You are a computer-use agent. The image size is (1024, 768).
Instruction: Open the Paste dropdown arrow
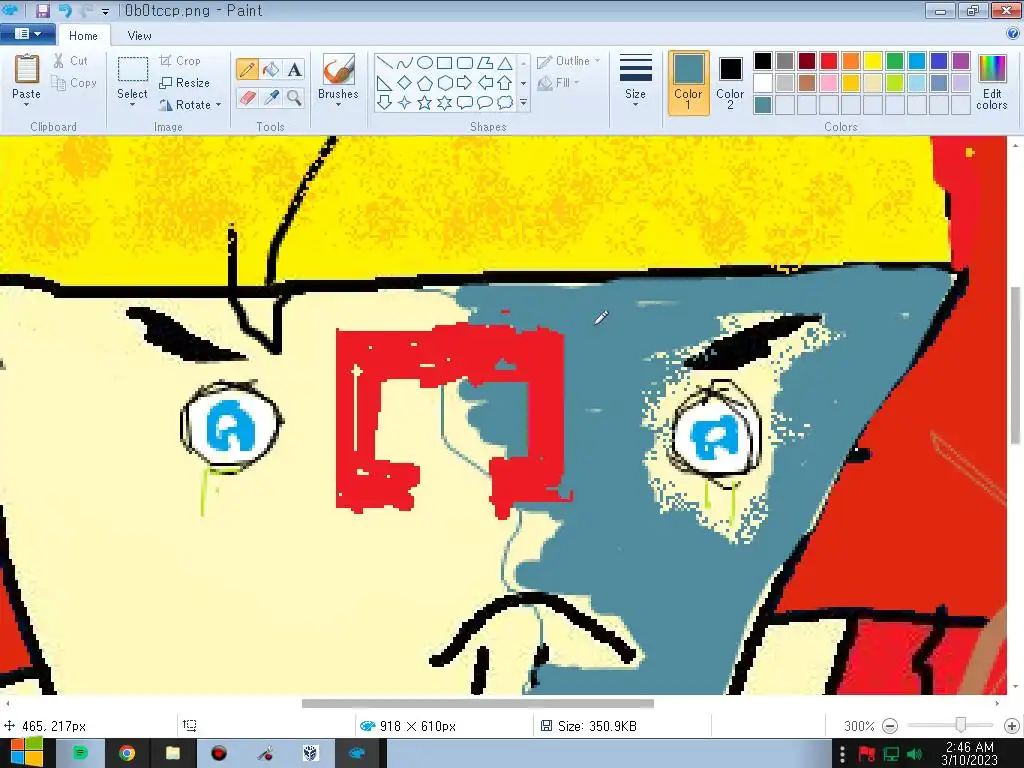[26, 104]
